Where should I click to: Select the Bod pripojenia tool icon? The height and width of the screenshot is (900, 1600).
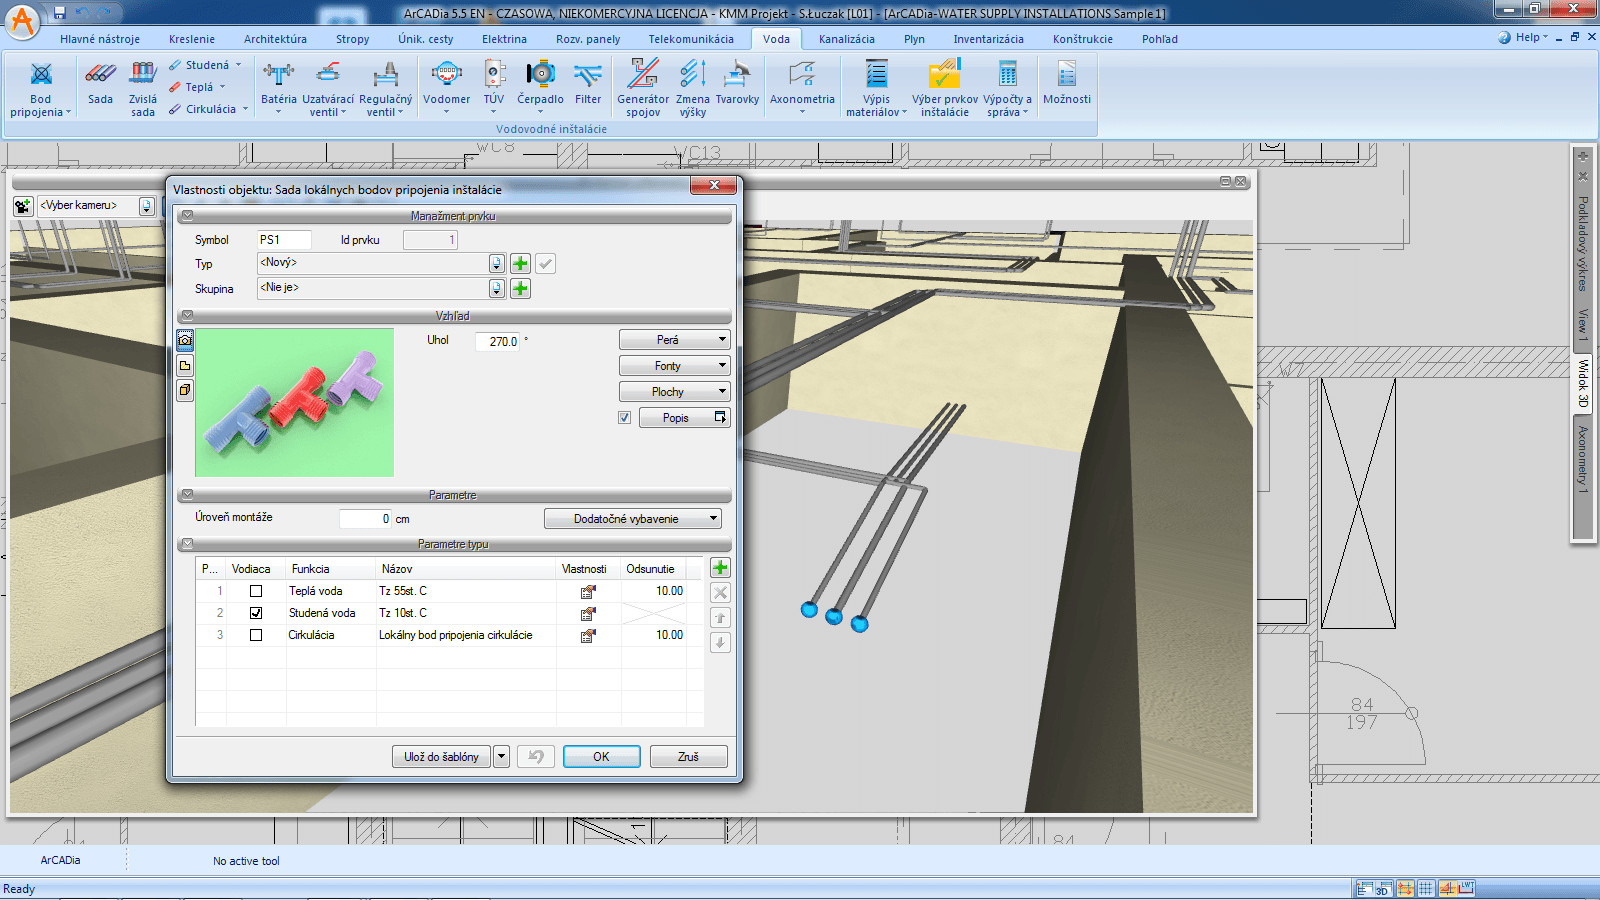coord(41,74)
